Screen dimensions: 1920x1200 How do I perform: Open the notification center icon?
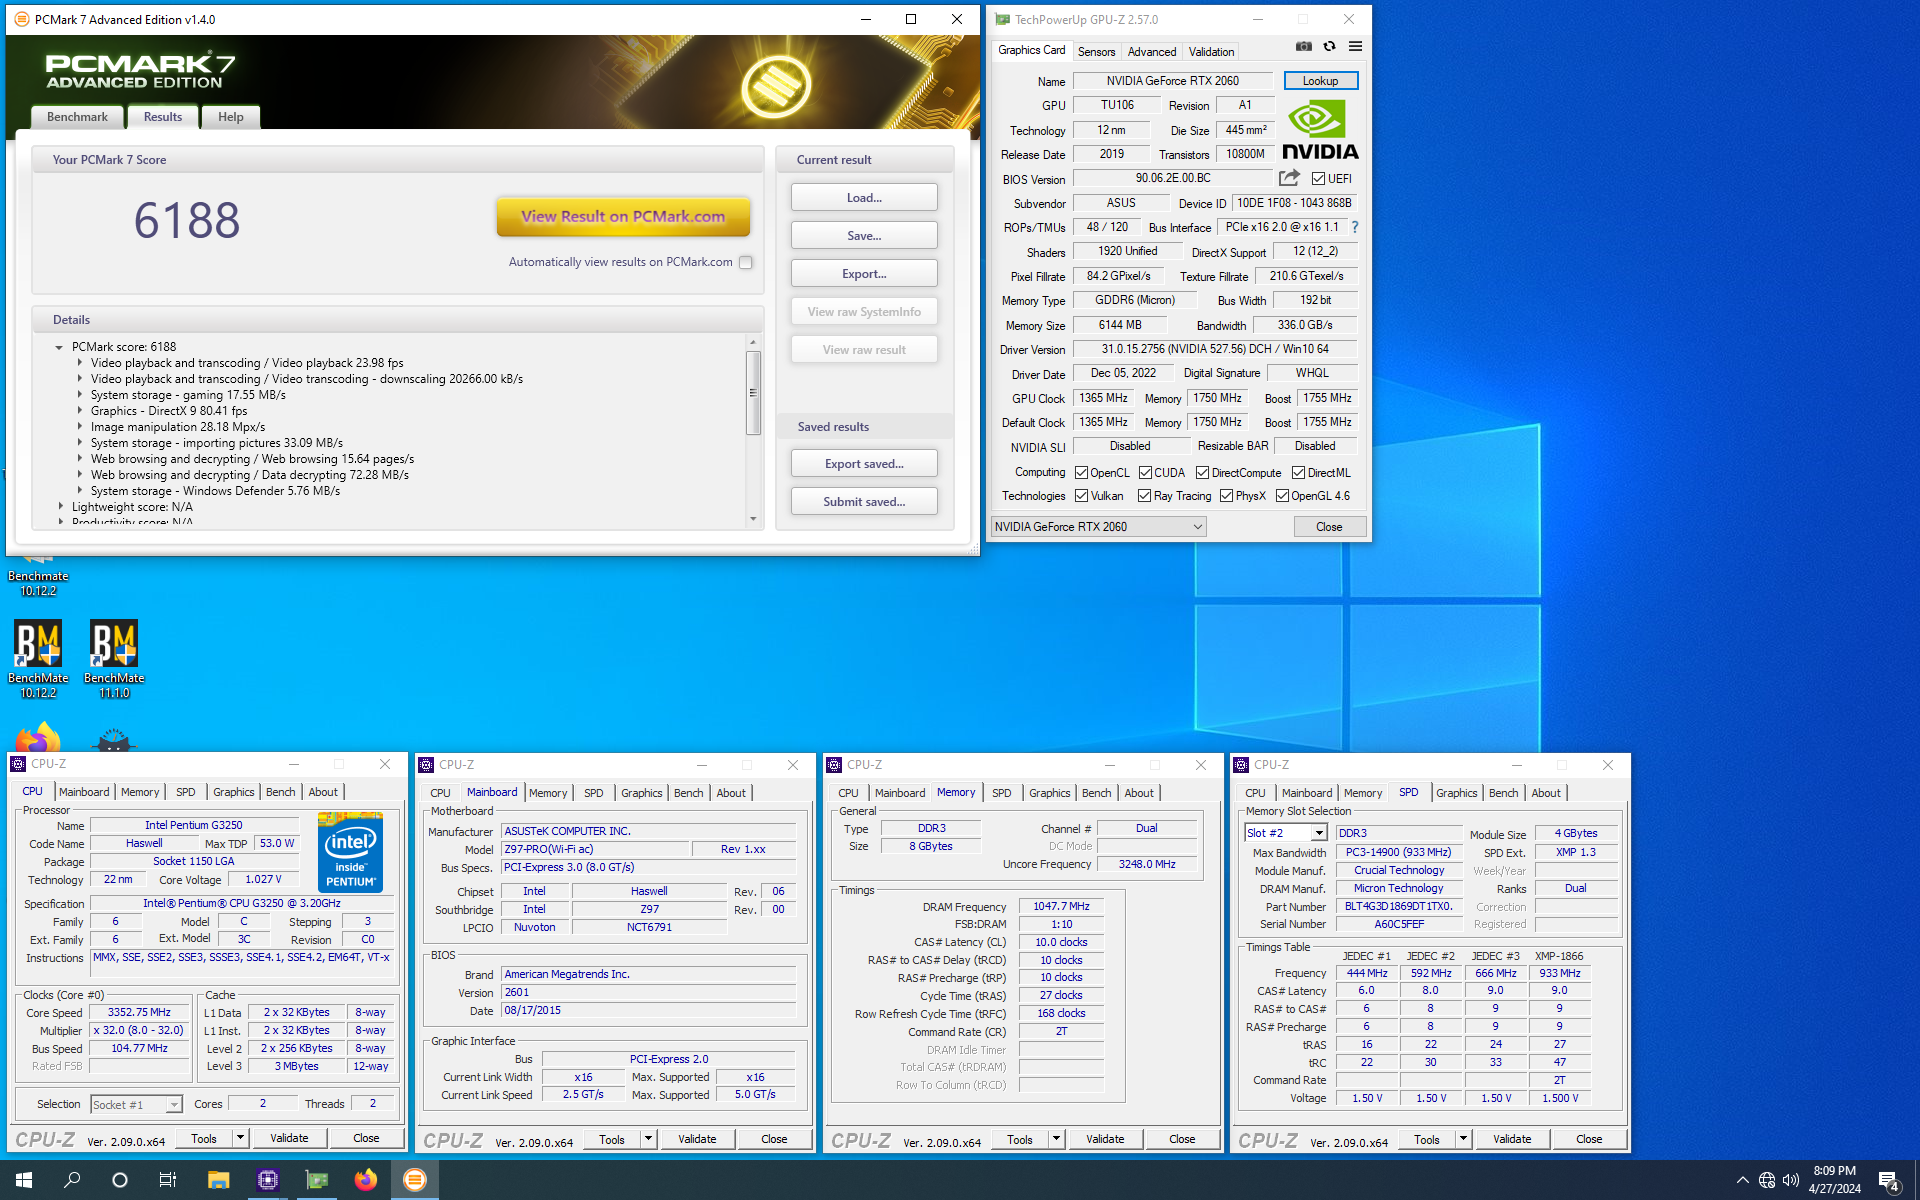click(1888, 1180)
